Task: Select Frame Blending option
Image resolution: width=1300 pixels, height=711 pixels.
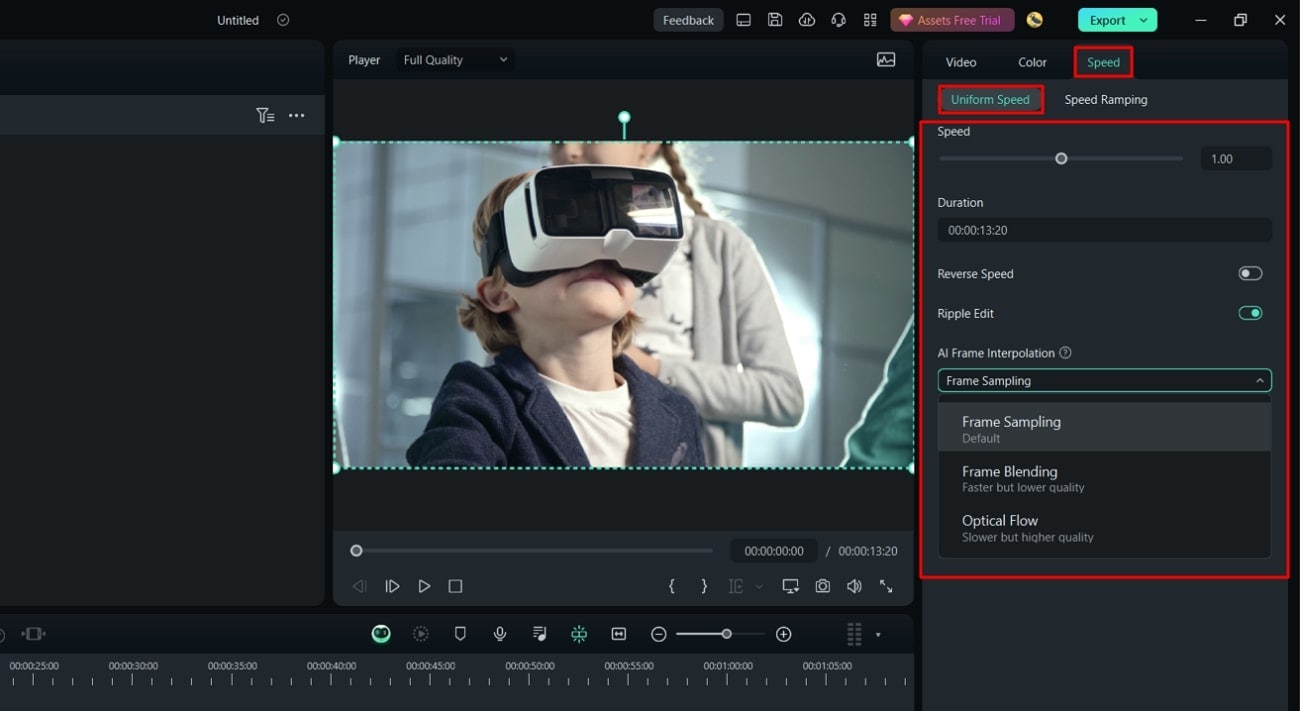Action: tap(1105, 478)
